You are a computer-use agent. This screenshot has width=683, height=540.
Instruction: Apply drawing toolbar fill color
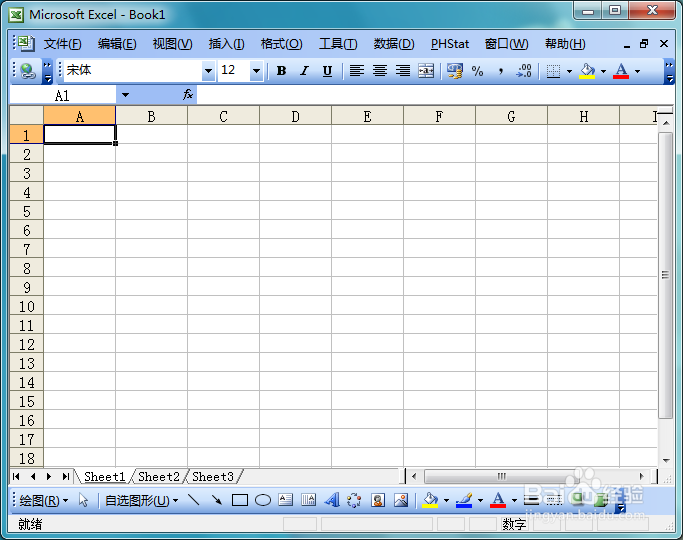point(430,500)
